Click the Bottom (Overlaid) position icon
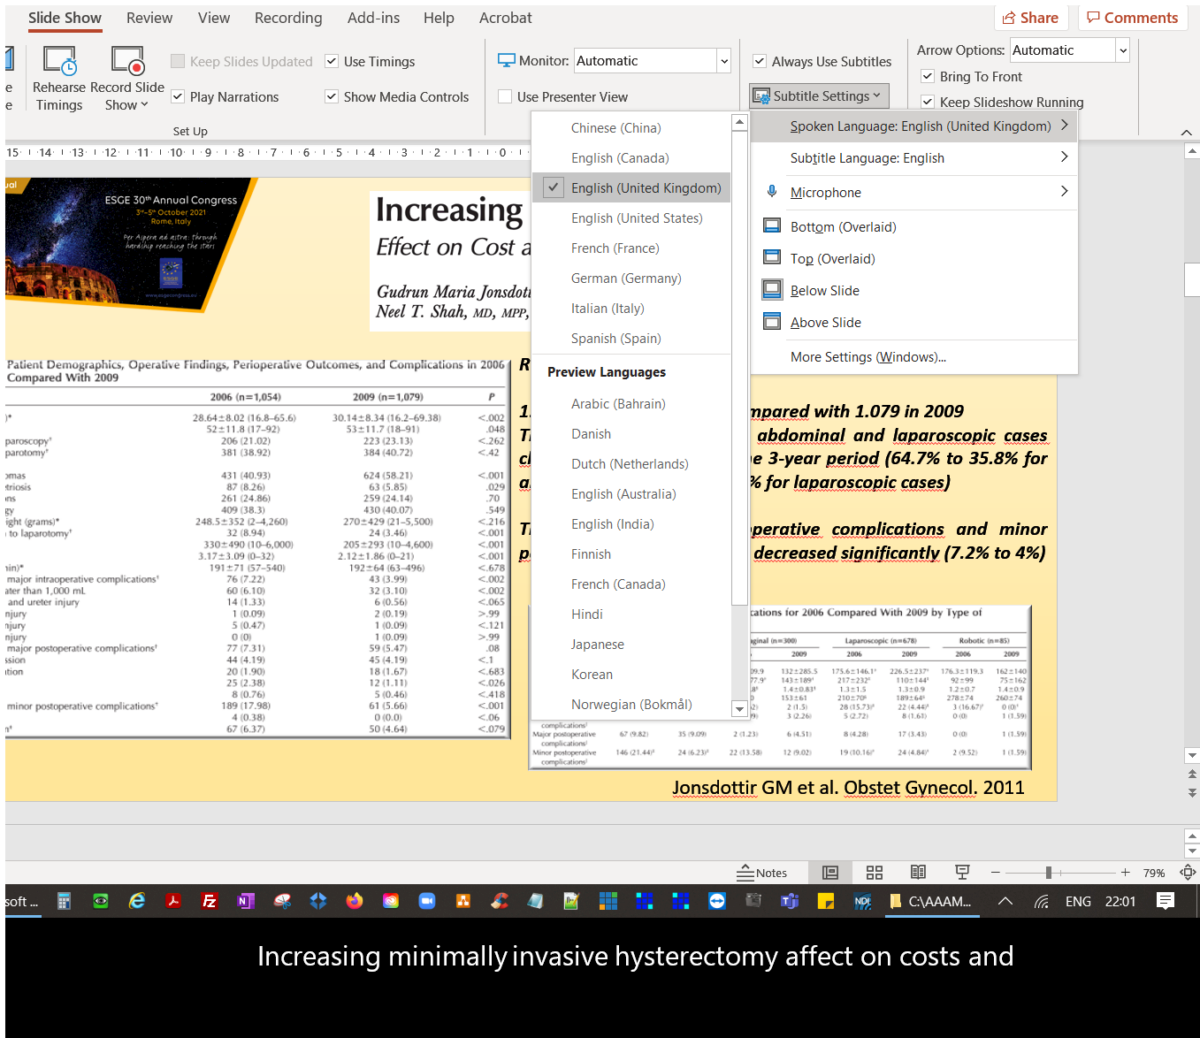This screenshot has height=1038, width=1200. coord(772,226)
